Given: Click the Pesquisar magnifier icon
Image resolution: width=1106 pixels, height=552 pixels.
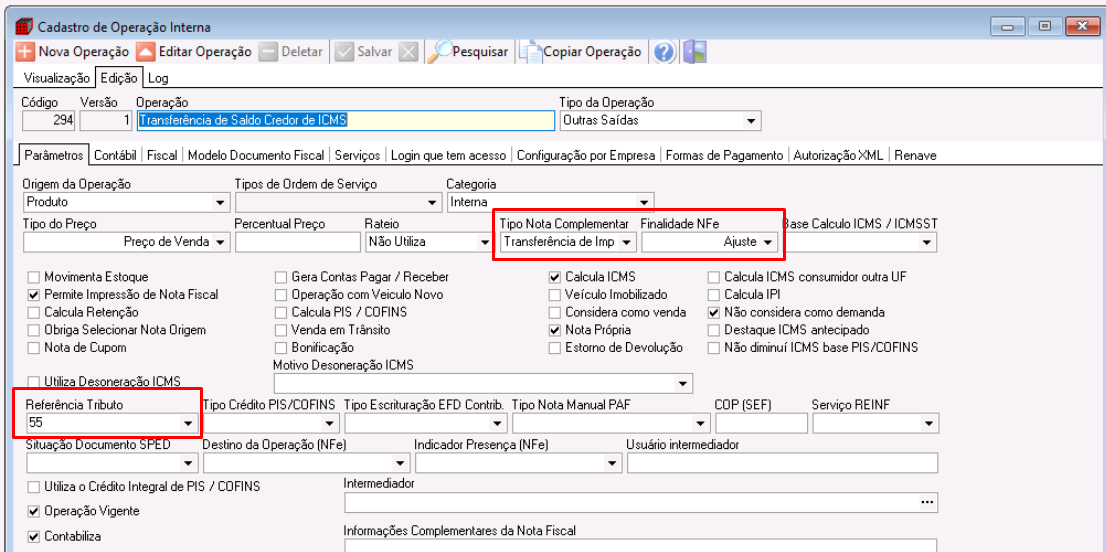Looking at the screenshot, I should 441,51.
